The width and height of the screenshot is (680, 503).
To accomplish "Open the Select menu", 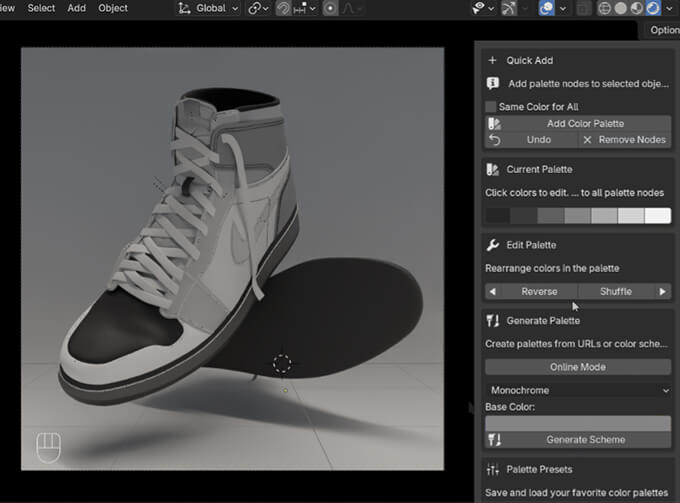I will click(x=41, y=8).
